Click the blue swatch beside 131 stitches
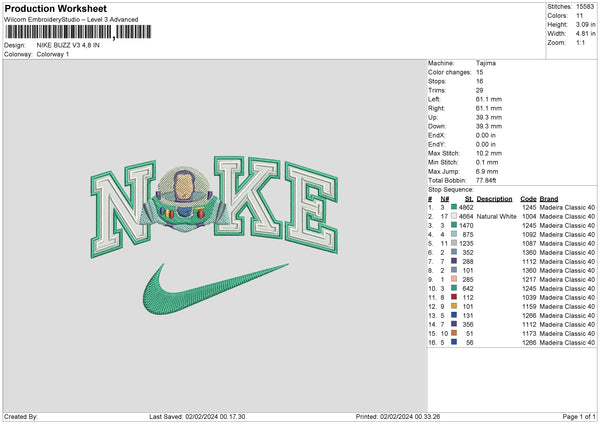 454,315
